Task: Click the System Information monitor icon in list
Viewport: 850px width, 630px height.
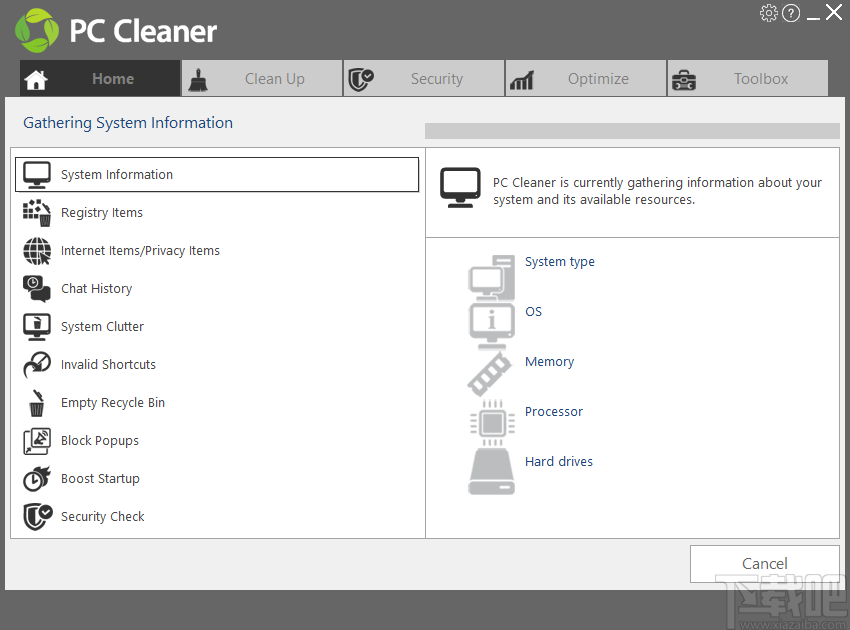Action: 37,175
